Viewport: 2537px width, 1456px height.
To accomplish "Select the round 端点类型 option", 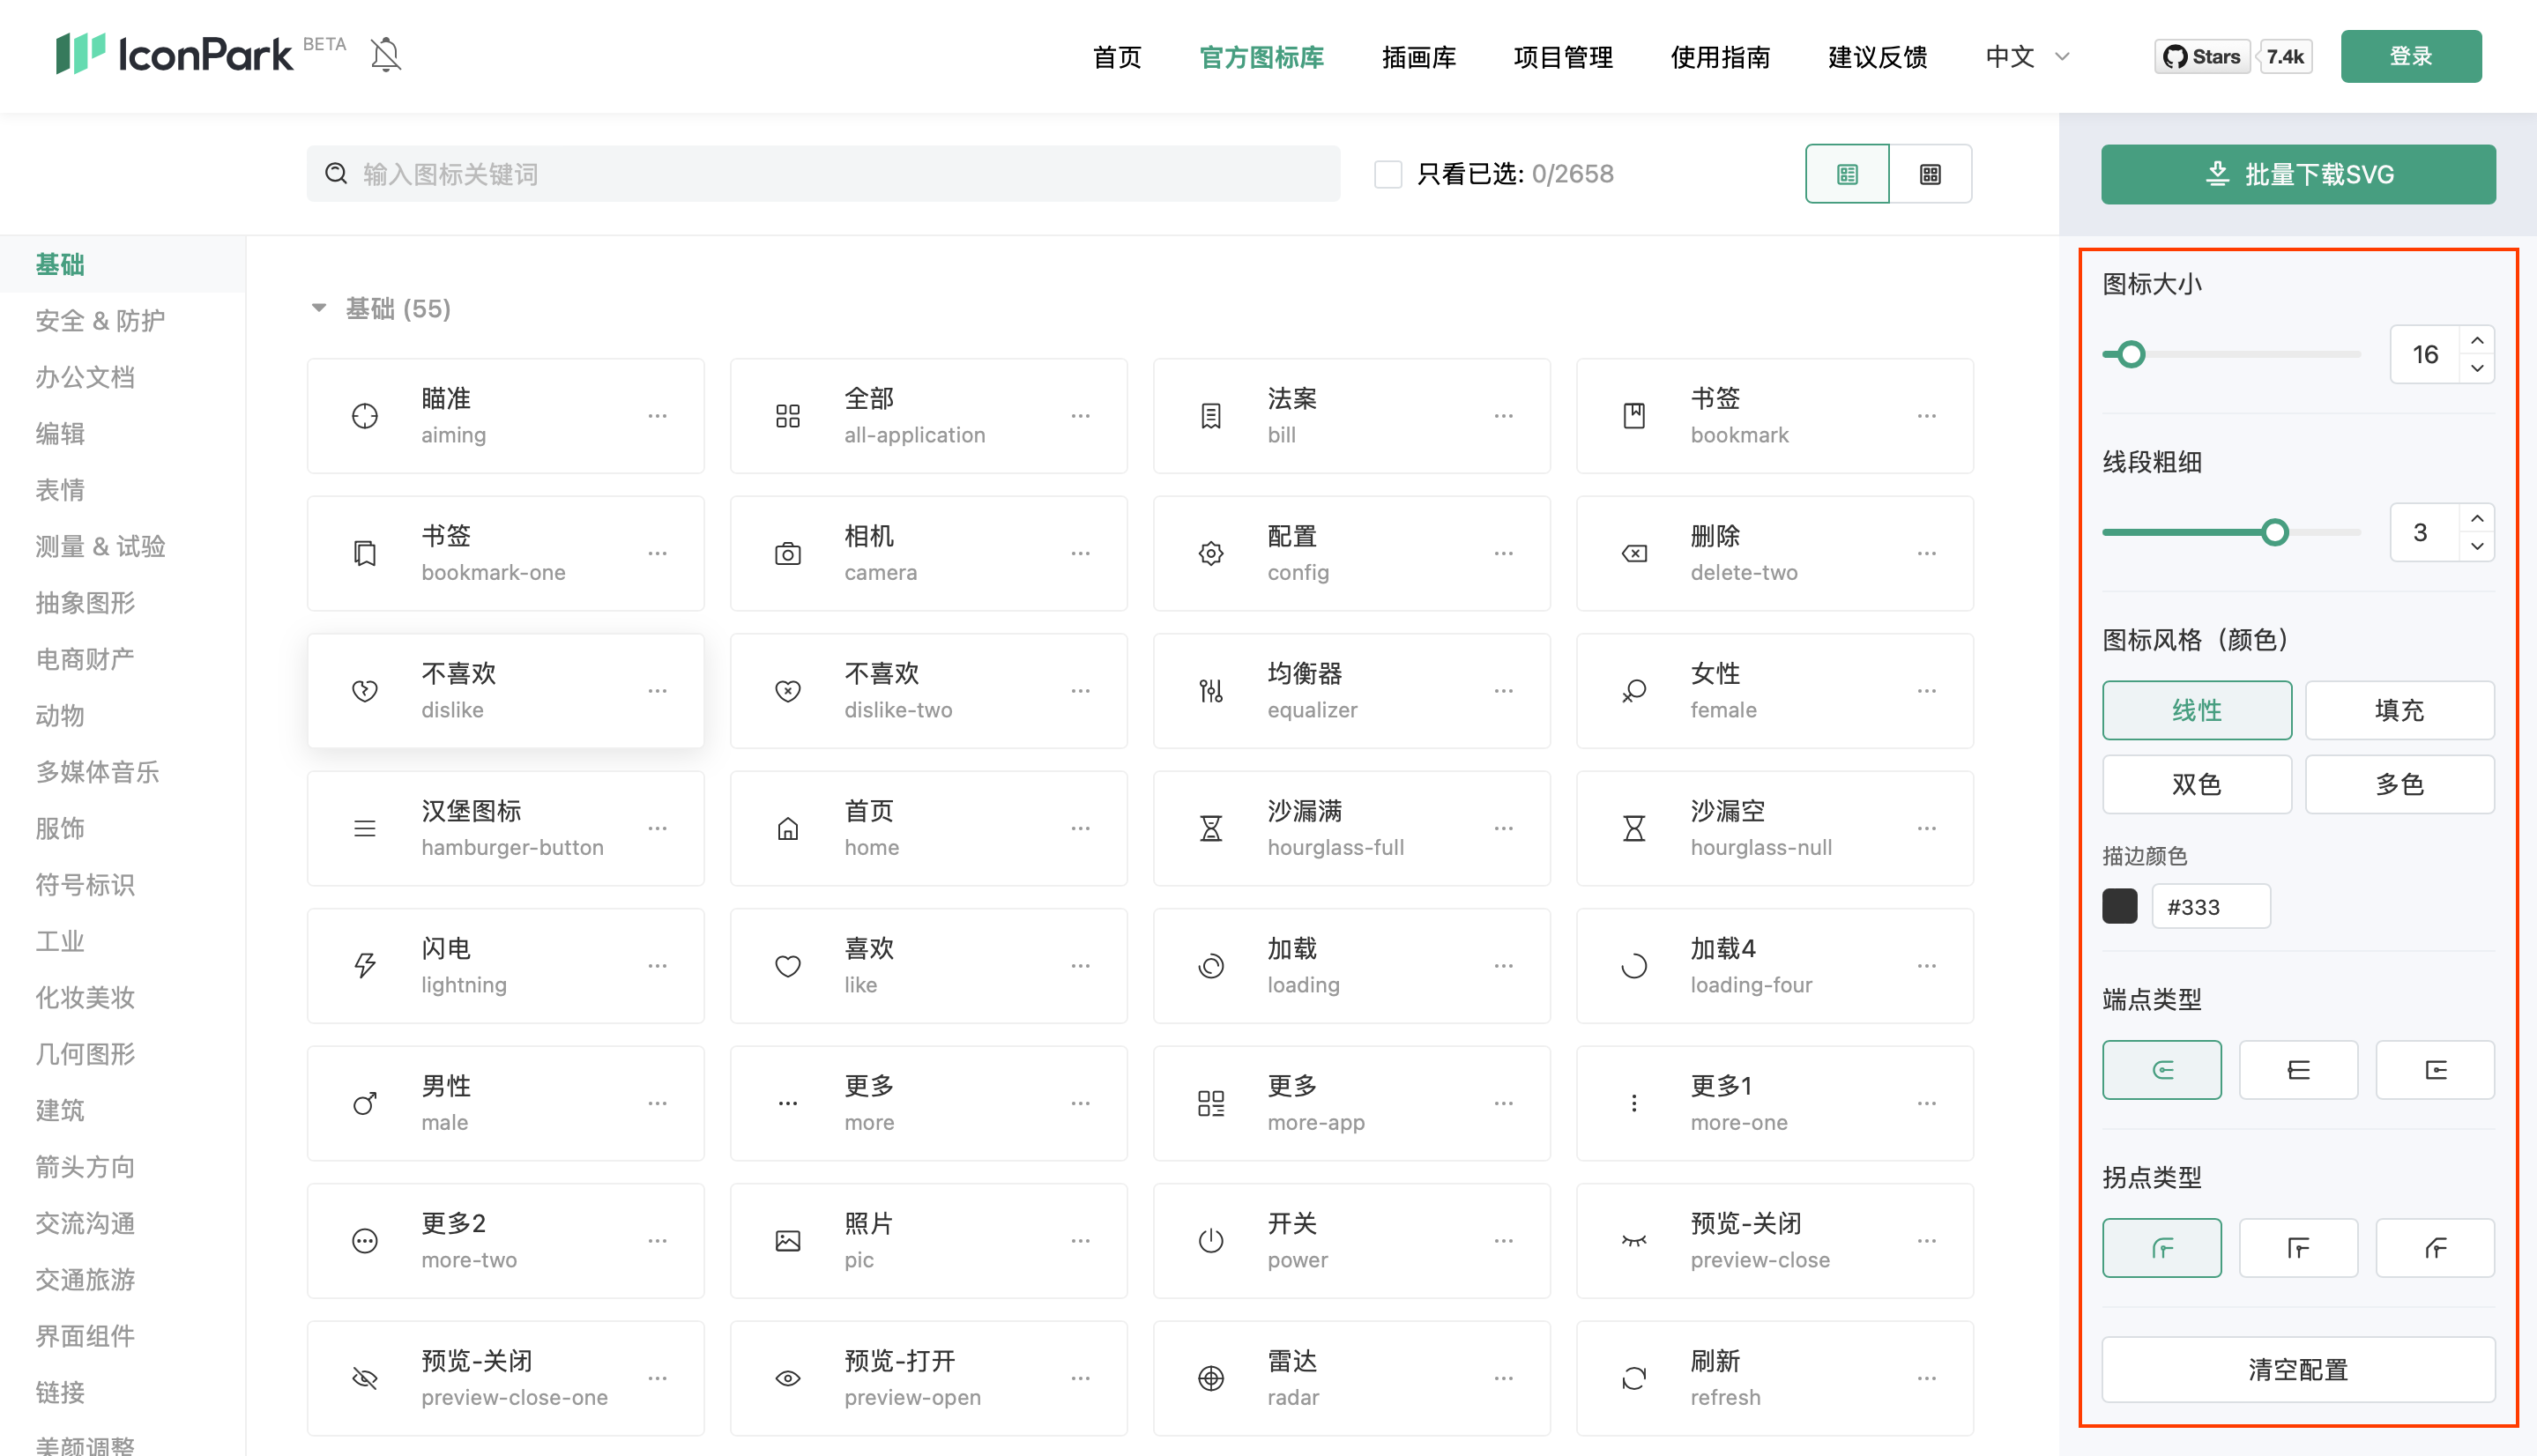I will pos(2162,1070).
